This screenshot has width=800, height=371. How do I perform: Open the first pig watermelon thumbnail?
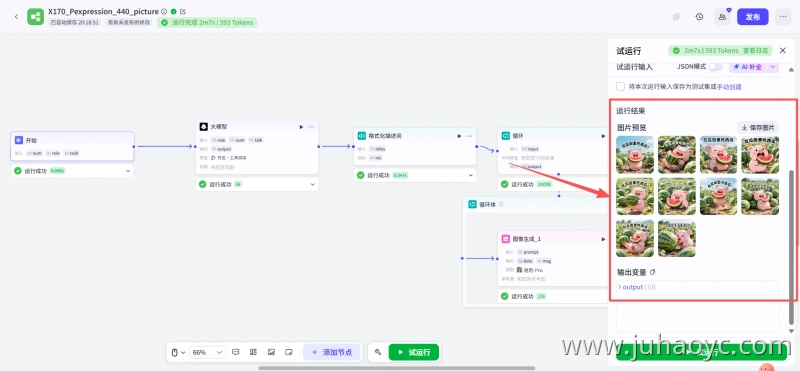[635, 155]
